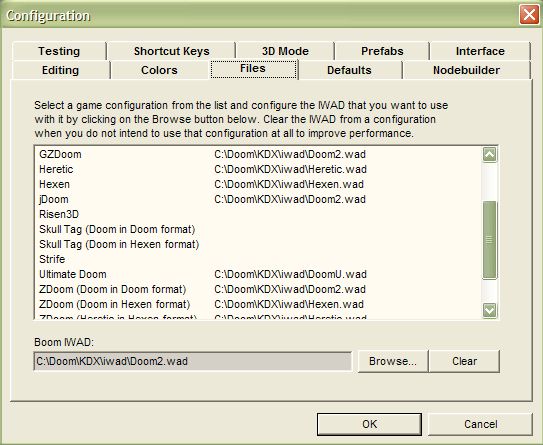Select the GZDoom configuration row
The height and width of the screenshot is (445, 543).
pos(258,154)
